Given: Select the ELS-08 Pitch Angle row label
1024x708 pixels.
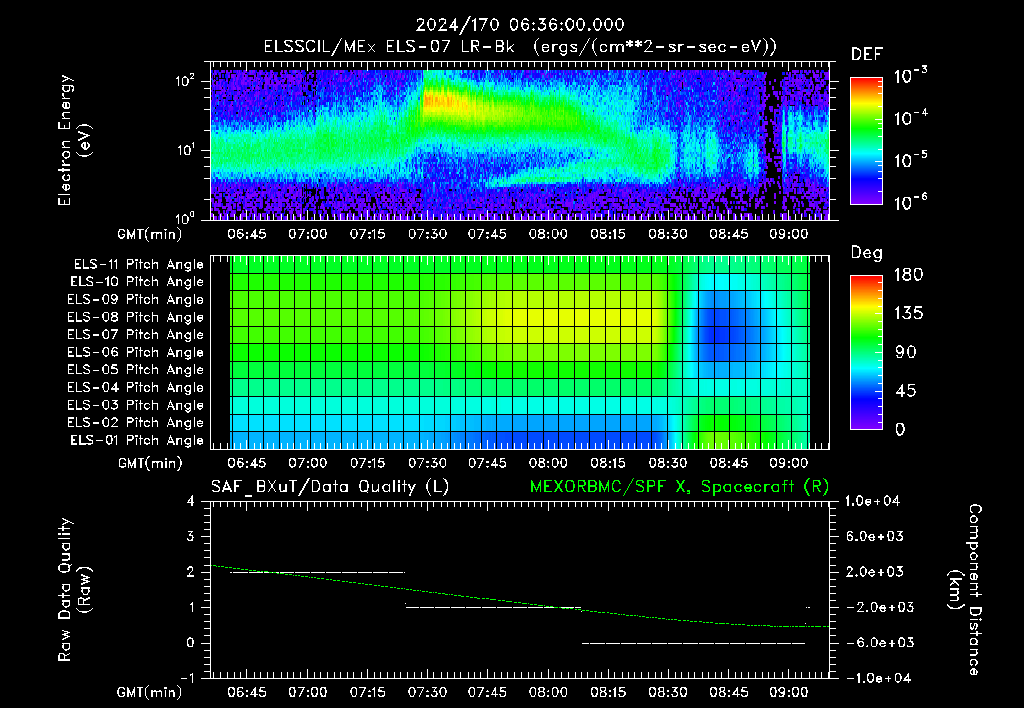Looking at the screenshot, I should [x=135, y=317].
